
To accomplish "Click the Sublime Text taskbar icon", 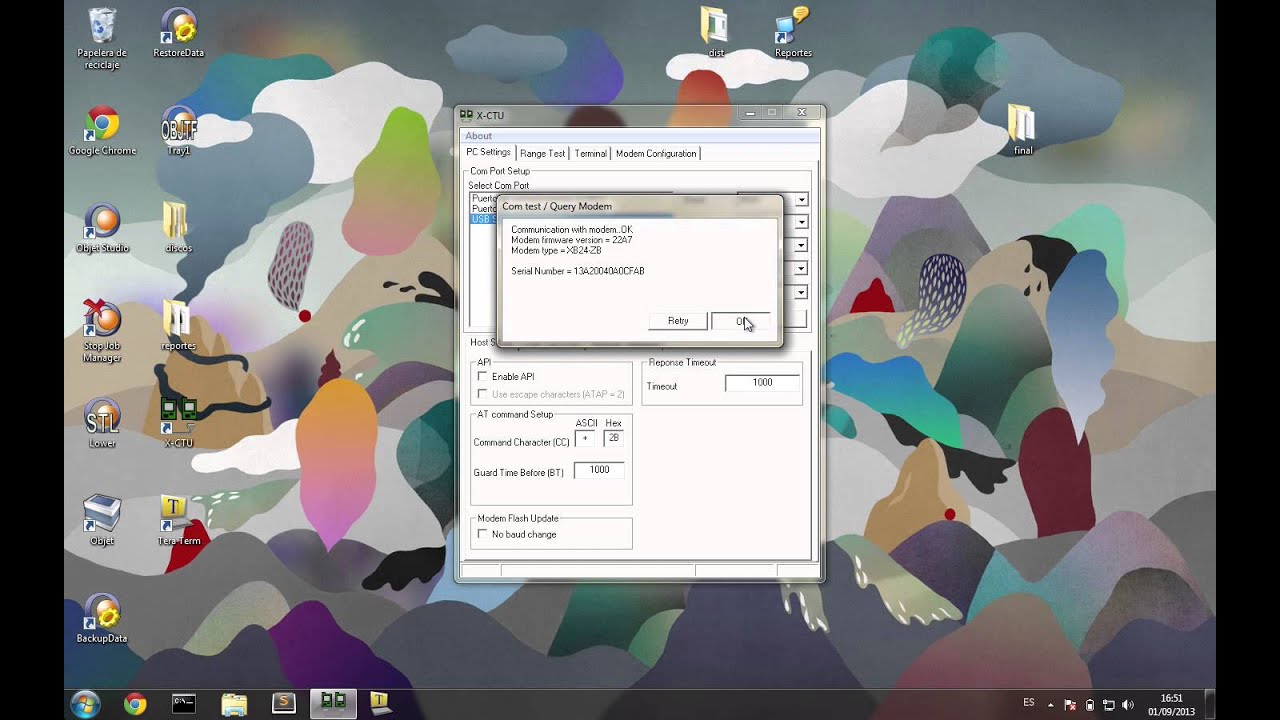I will (x=283, y=704).
